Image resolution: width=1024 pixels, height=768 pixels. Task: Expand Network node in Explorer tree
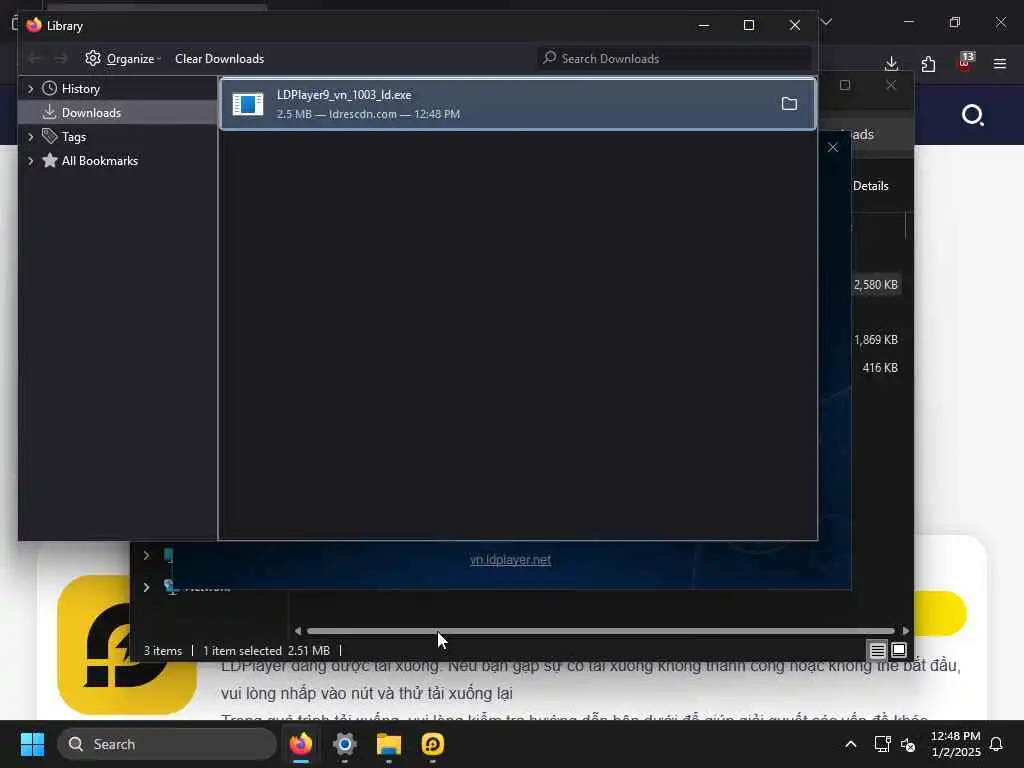coord(146,587)
